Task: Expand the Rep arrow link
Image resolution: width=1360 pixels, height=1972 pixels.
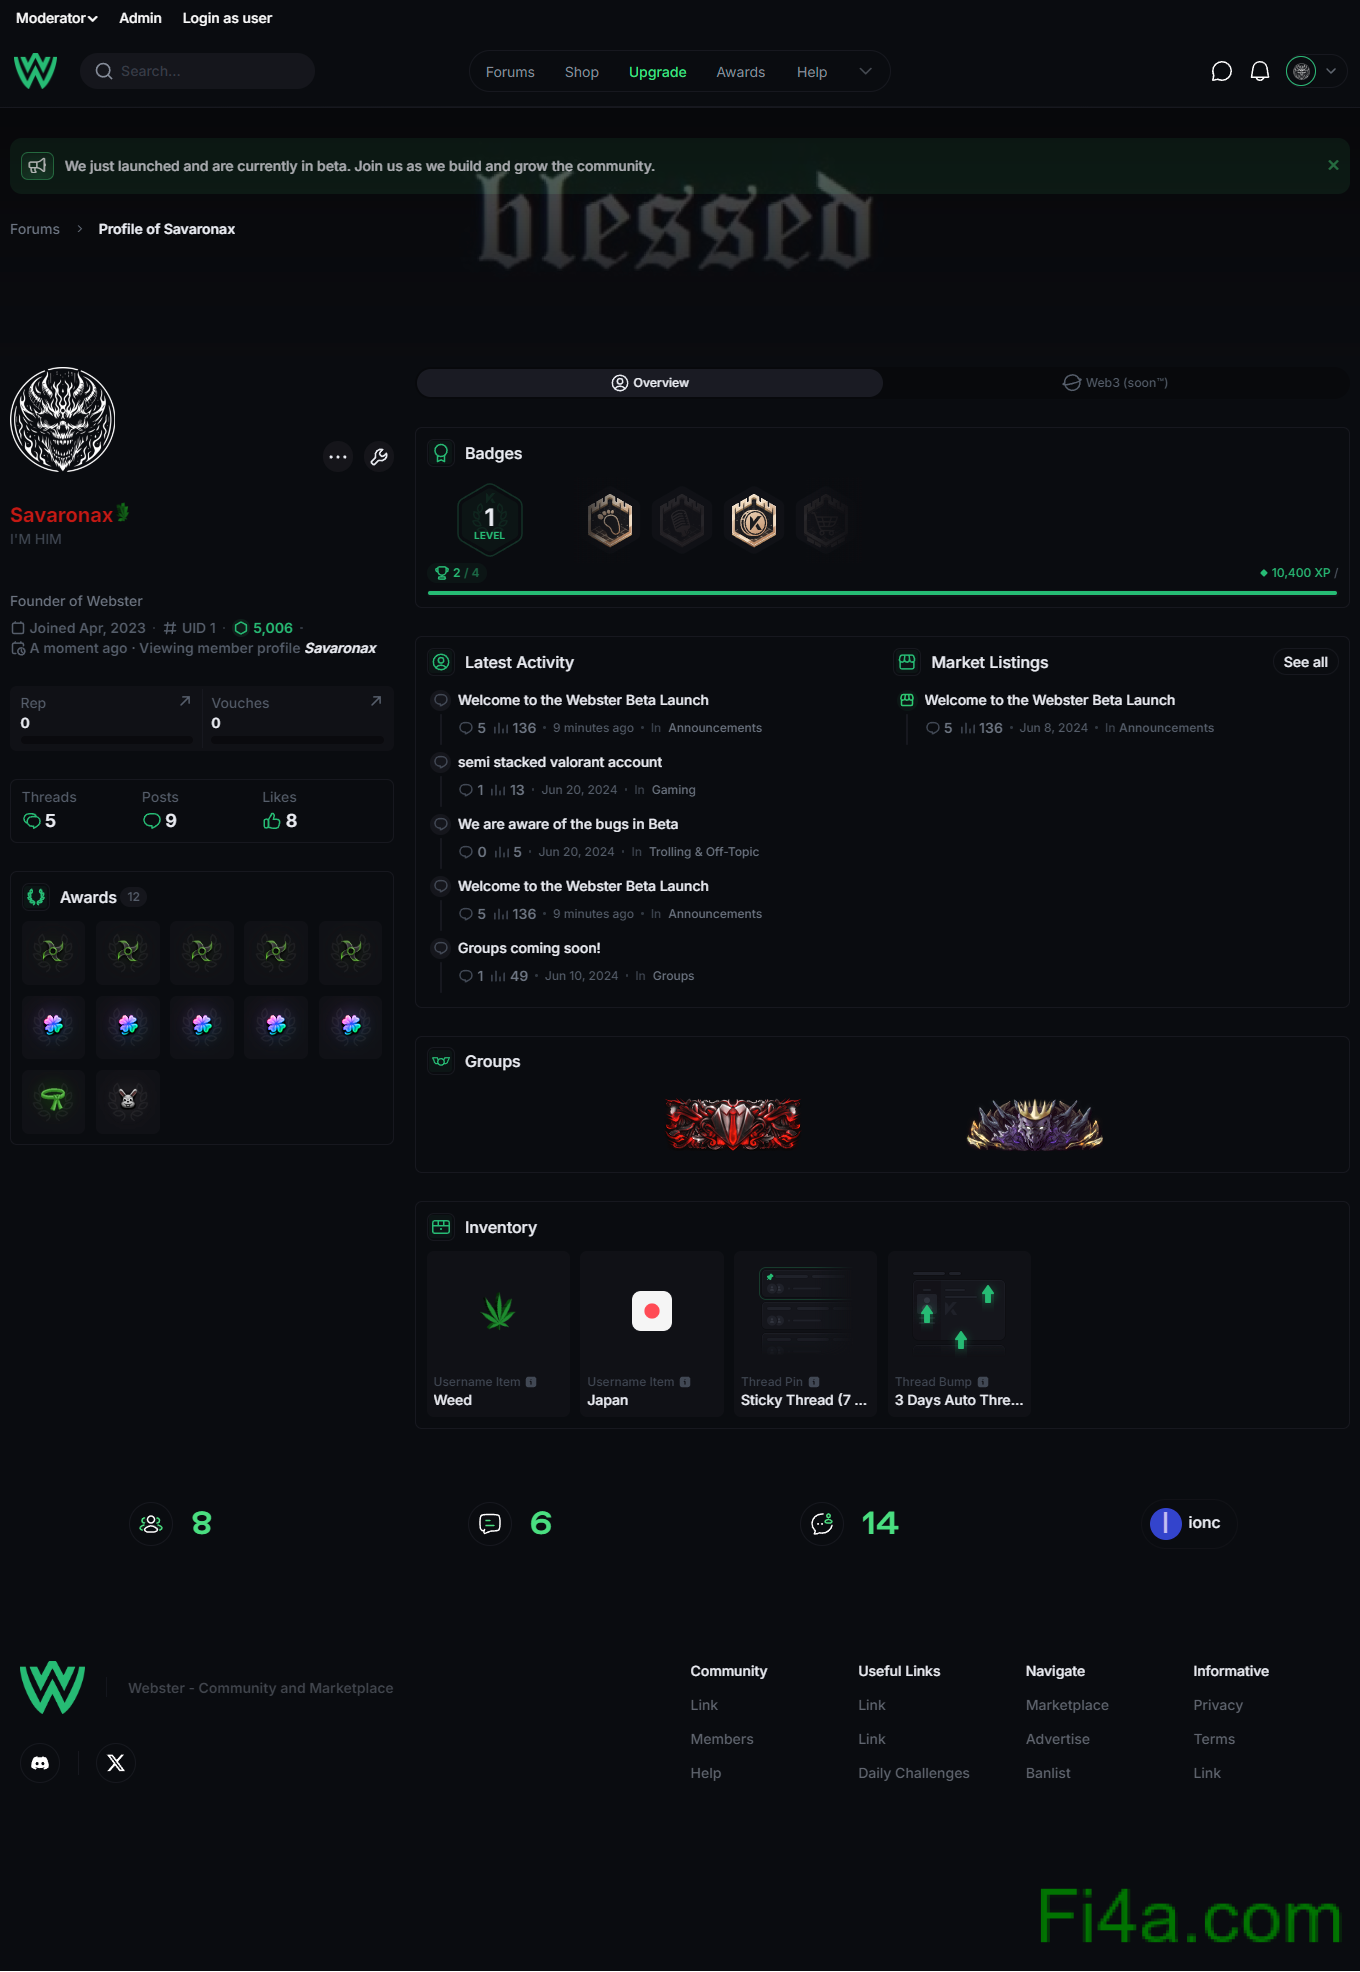Action: (185, 701)
